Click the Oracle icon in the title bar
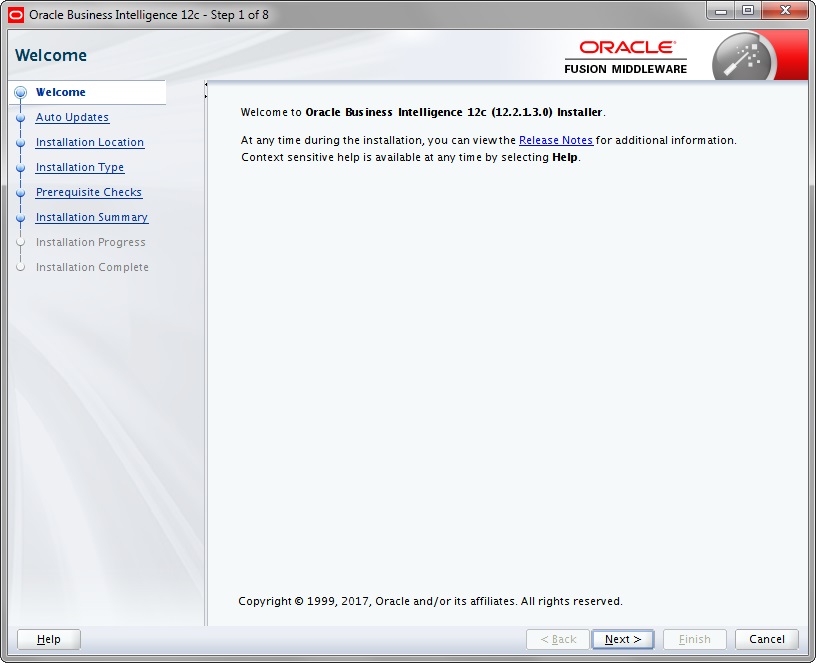The image size is (816, 663). 16,15
